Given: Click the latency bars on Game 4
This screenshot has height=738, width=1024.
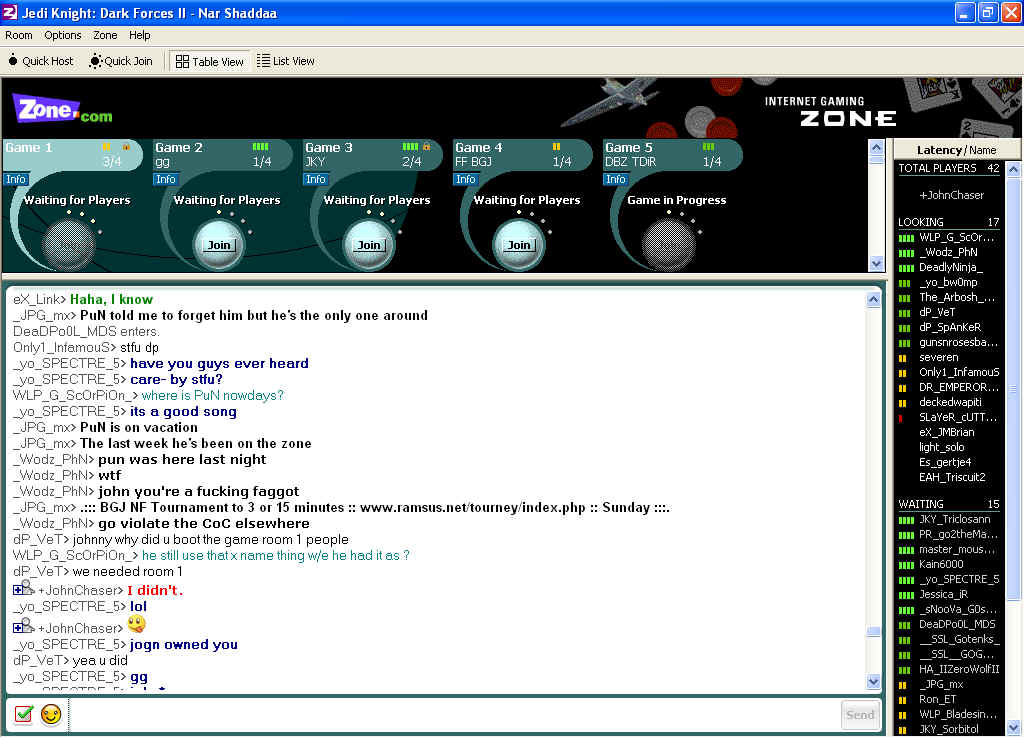Looking at the screenshot, I should pos(556,147).
